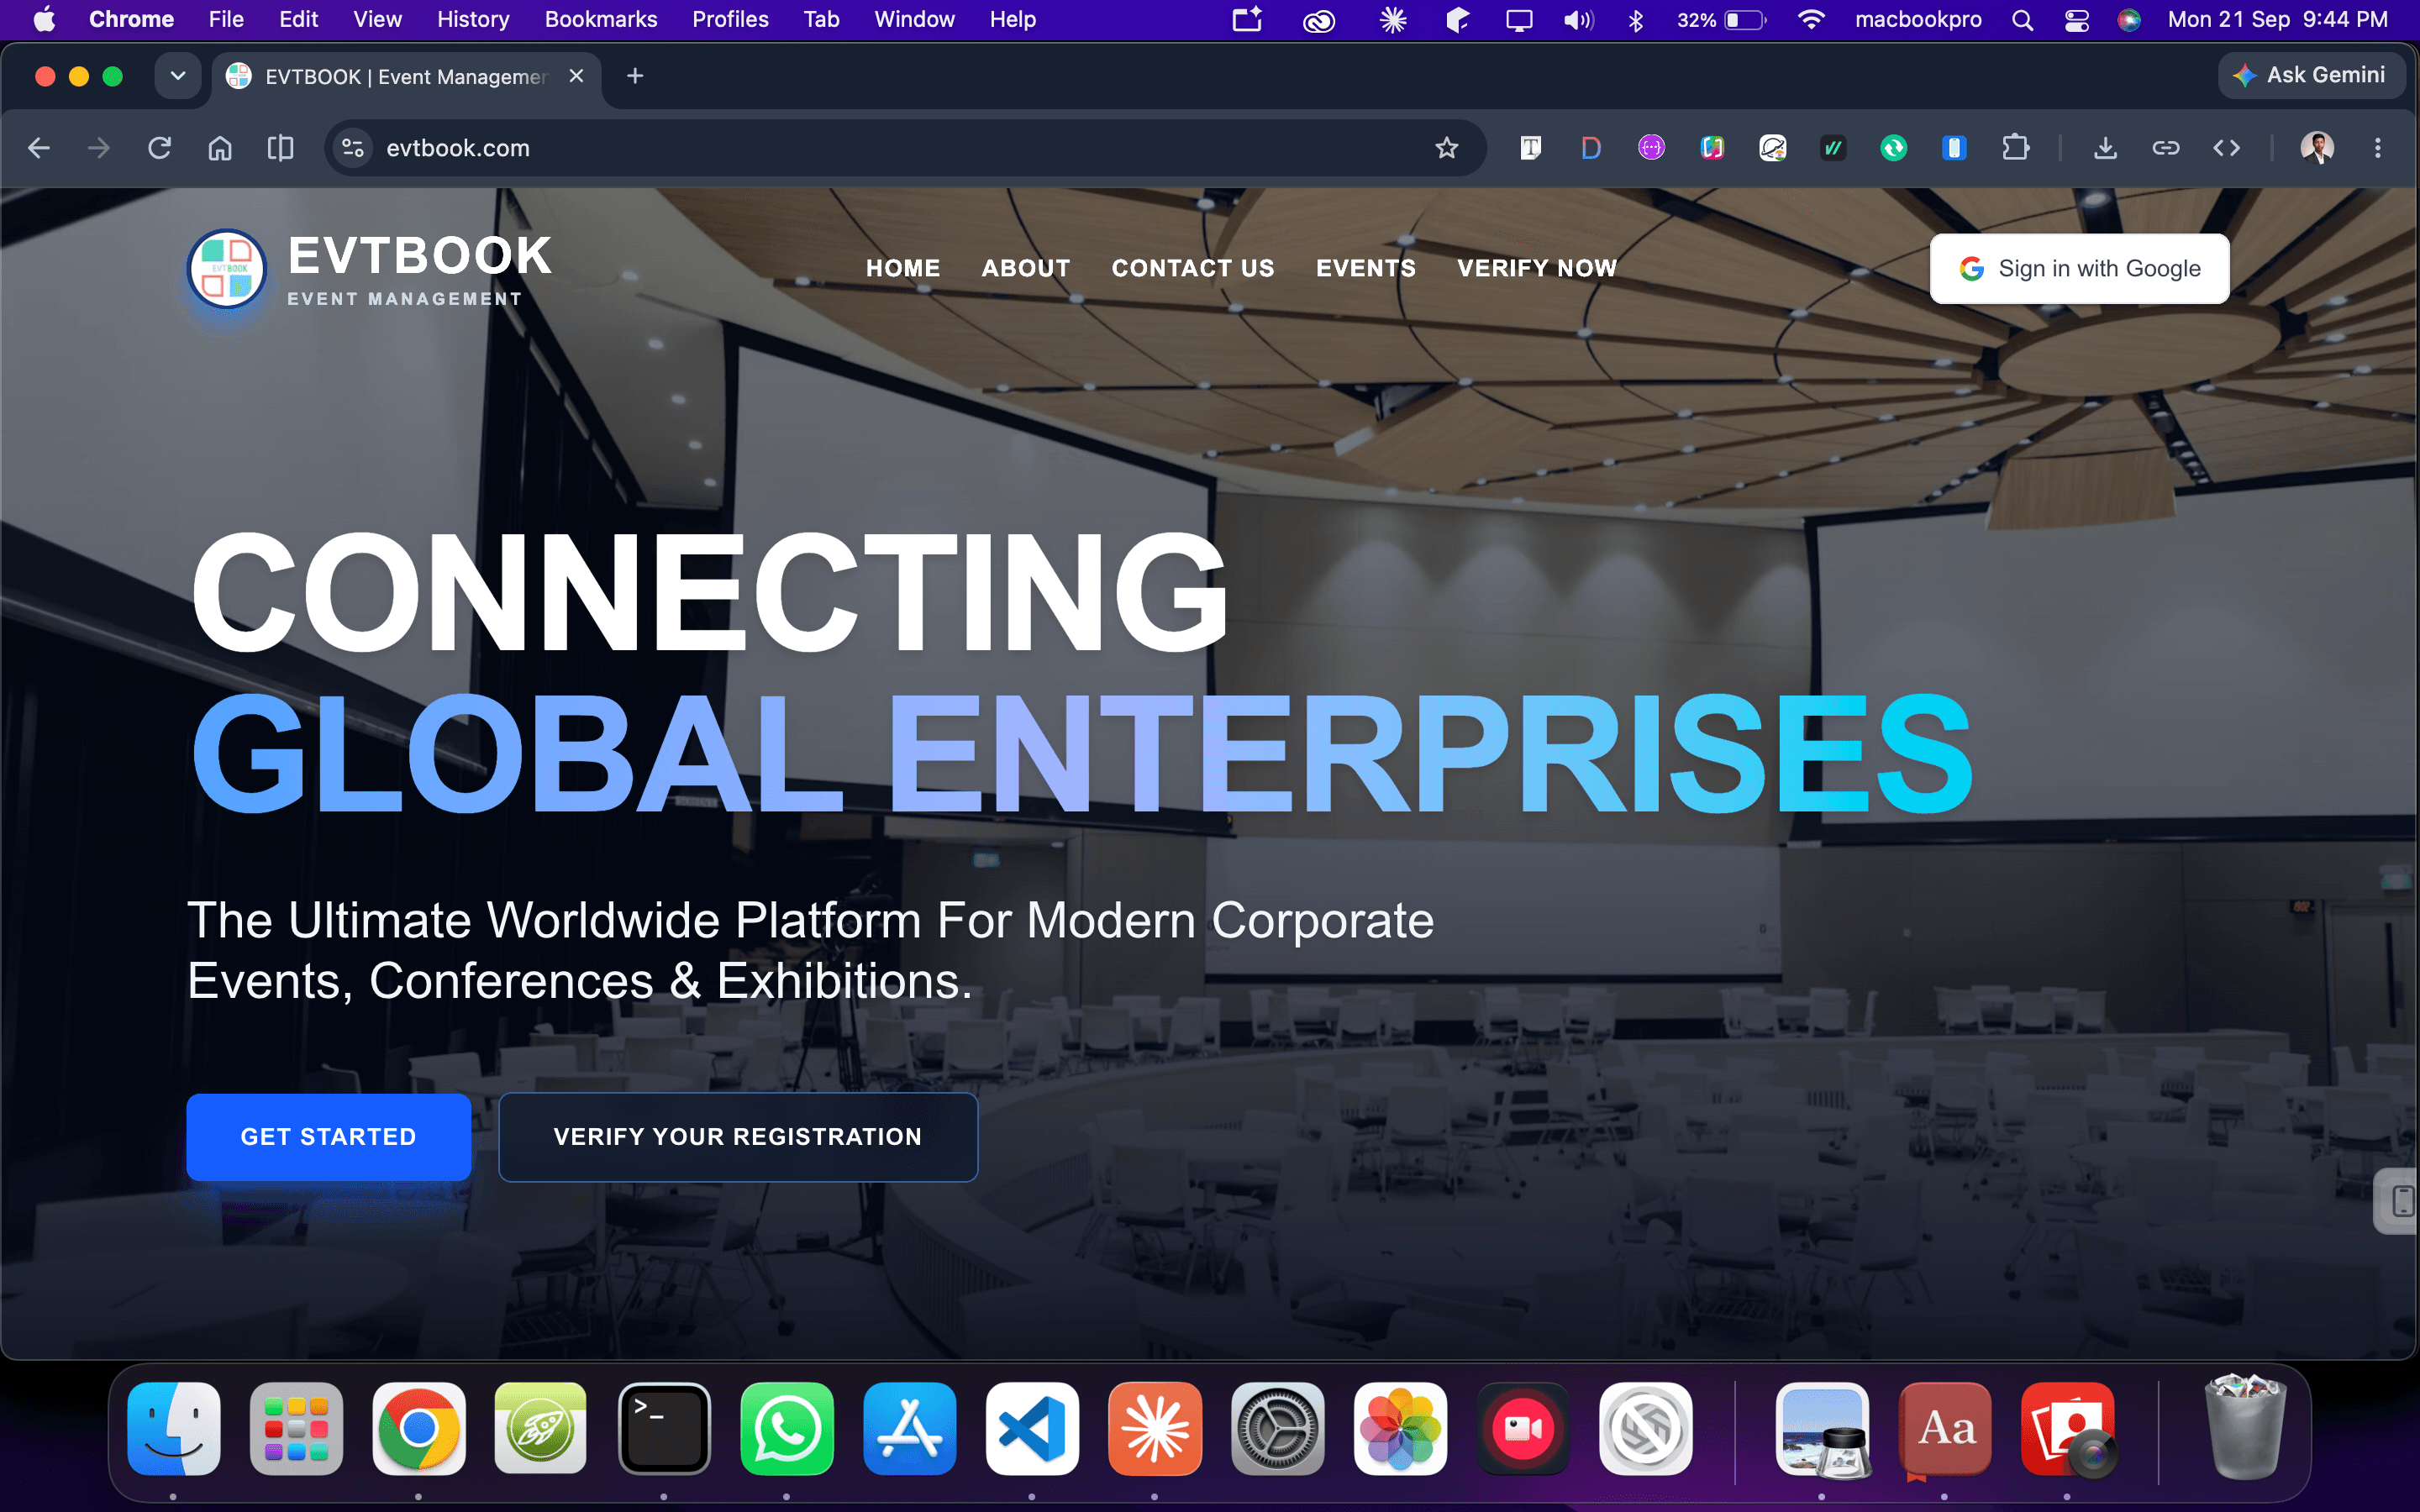Open macOS Control Center toggles icon

pyautogui.click(x=2076, y=19)
